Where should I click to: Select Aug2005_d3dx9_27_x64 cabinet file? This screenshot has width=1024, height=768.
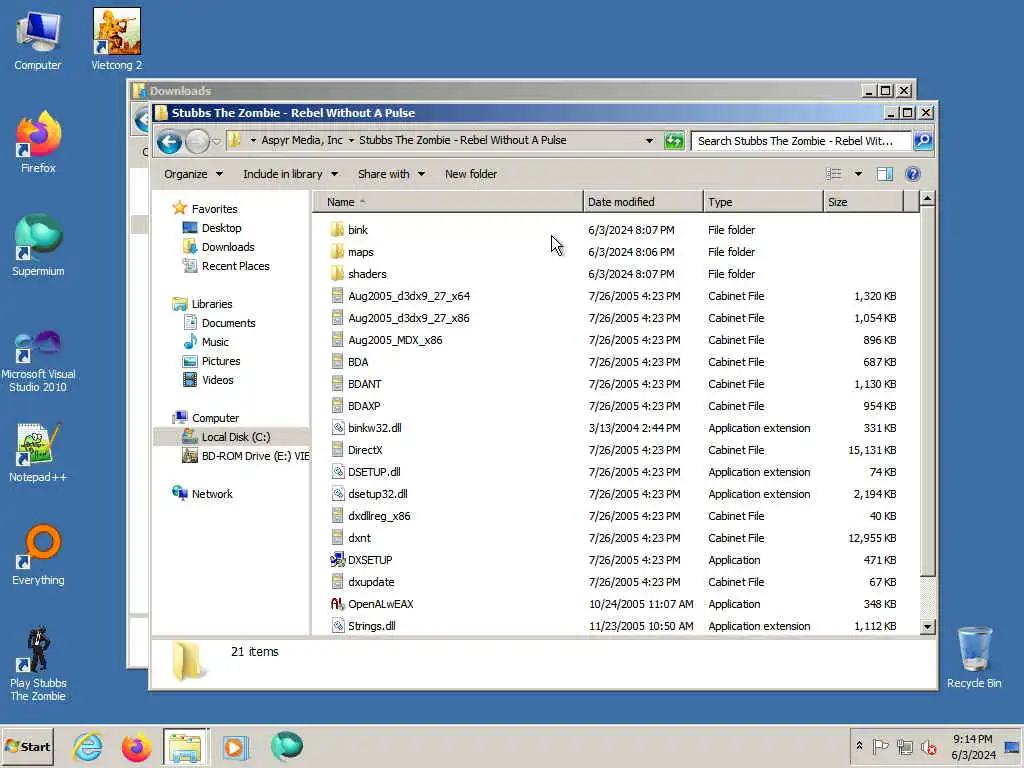409,296
